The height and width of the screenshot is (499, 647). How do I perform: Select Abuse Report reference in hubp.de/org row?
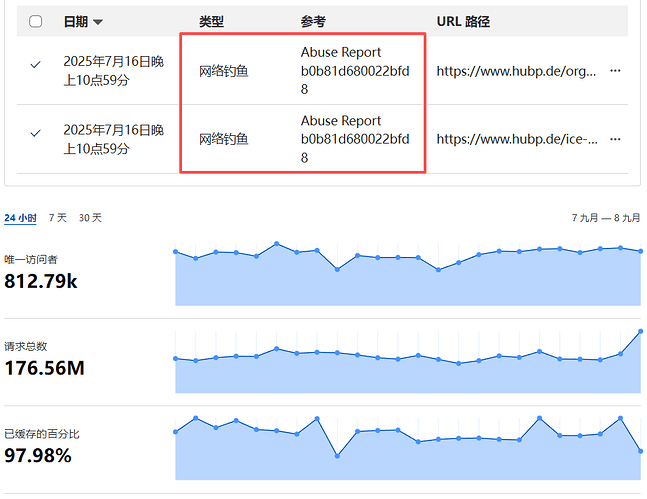pyautogui.click(x=355, y=71)
